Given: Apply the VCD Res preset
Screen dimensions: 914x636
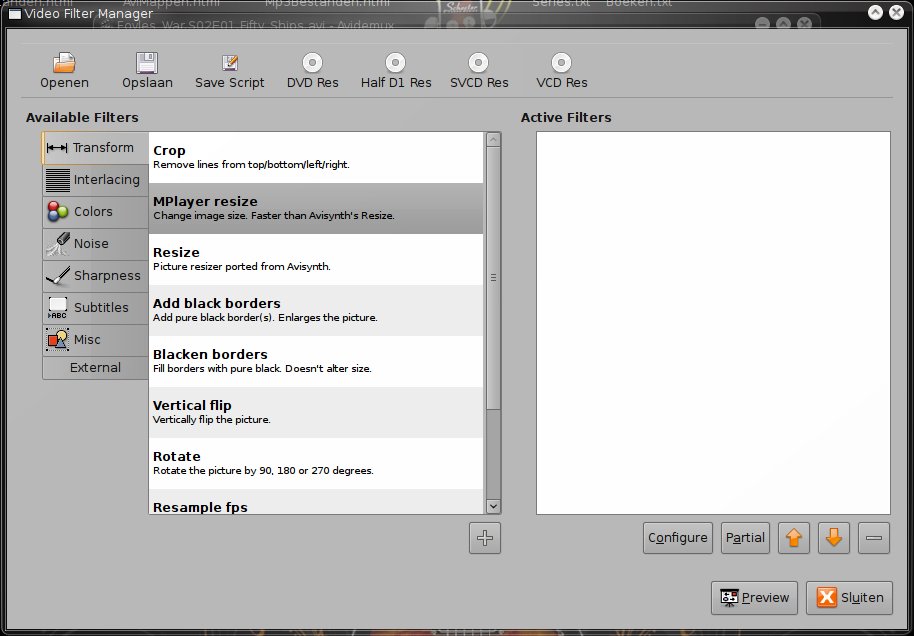Looking at the screenshot, I should coord(560,69).
